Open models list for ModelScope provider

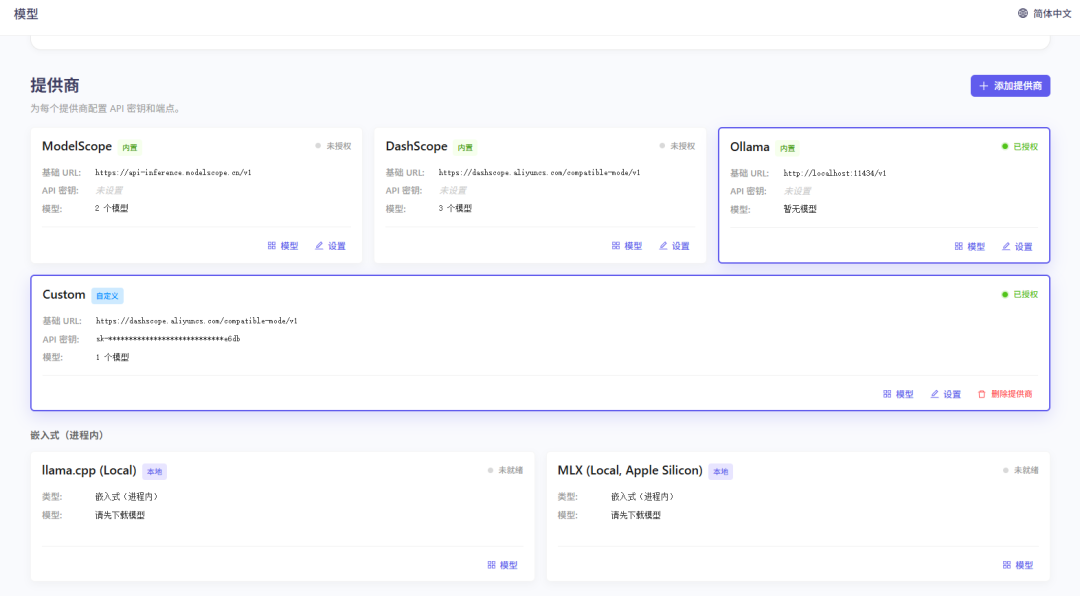click(x=283, y=246)
